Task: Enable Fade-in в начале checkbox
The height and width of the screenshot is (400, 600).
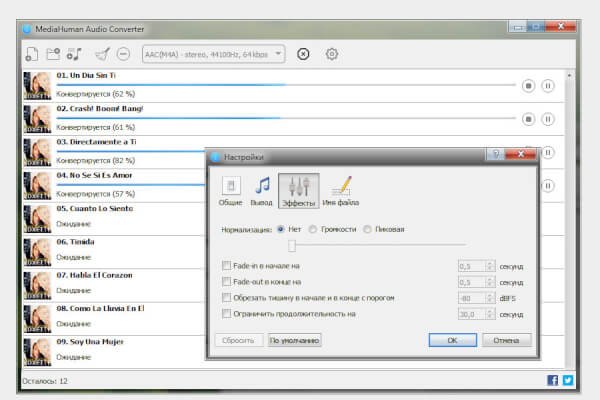Action: (226, 265)
